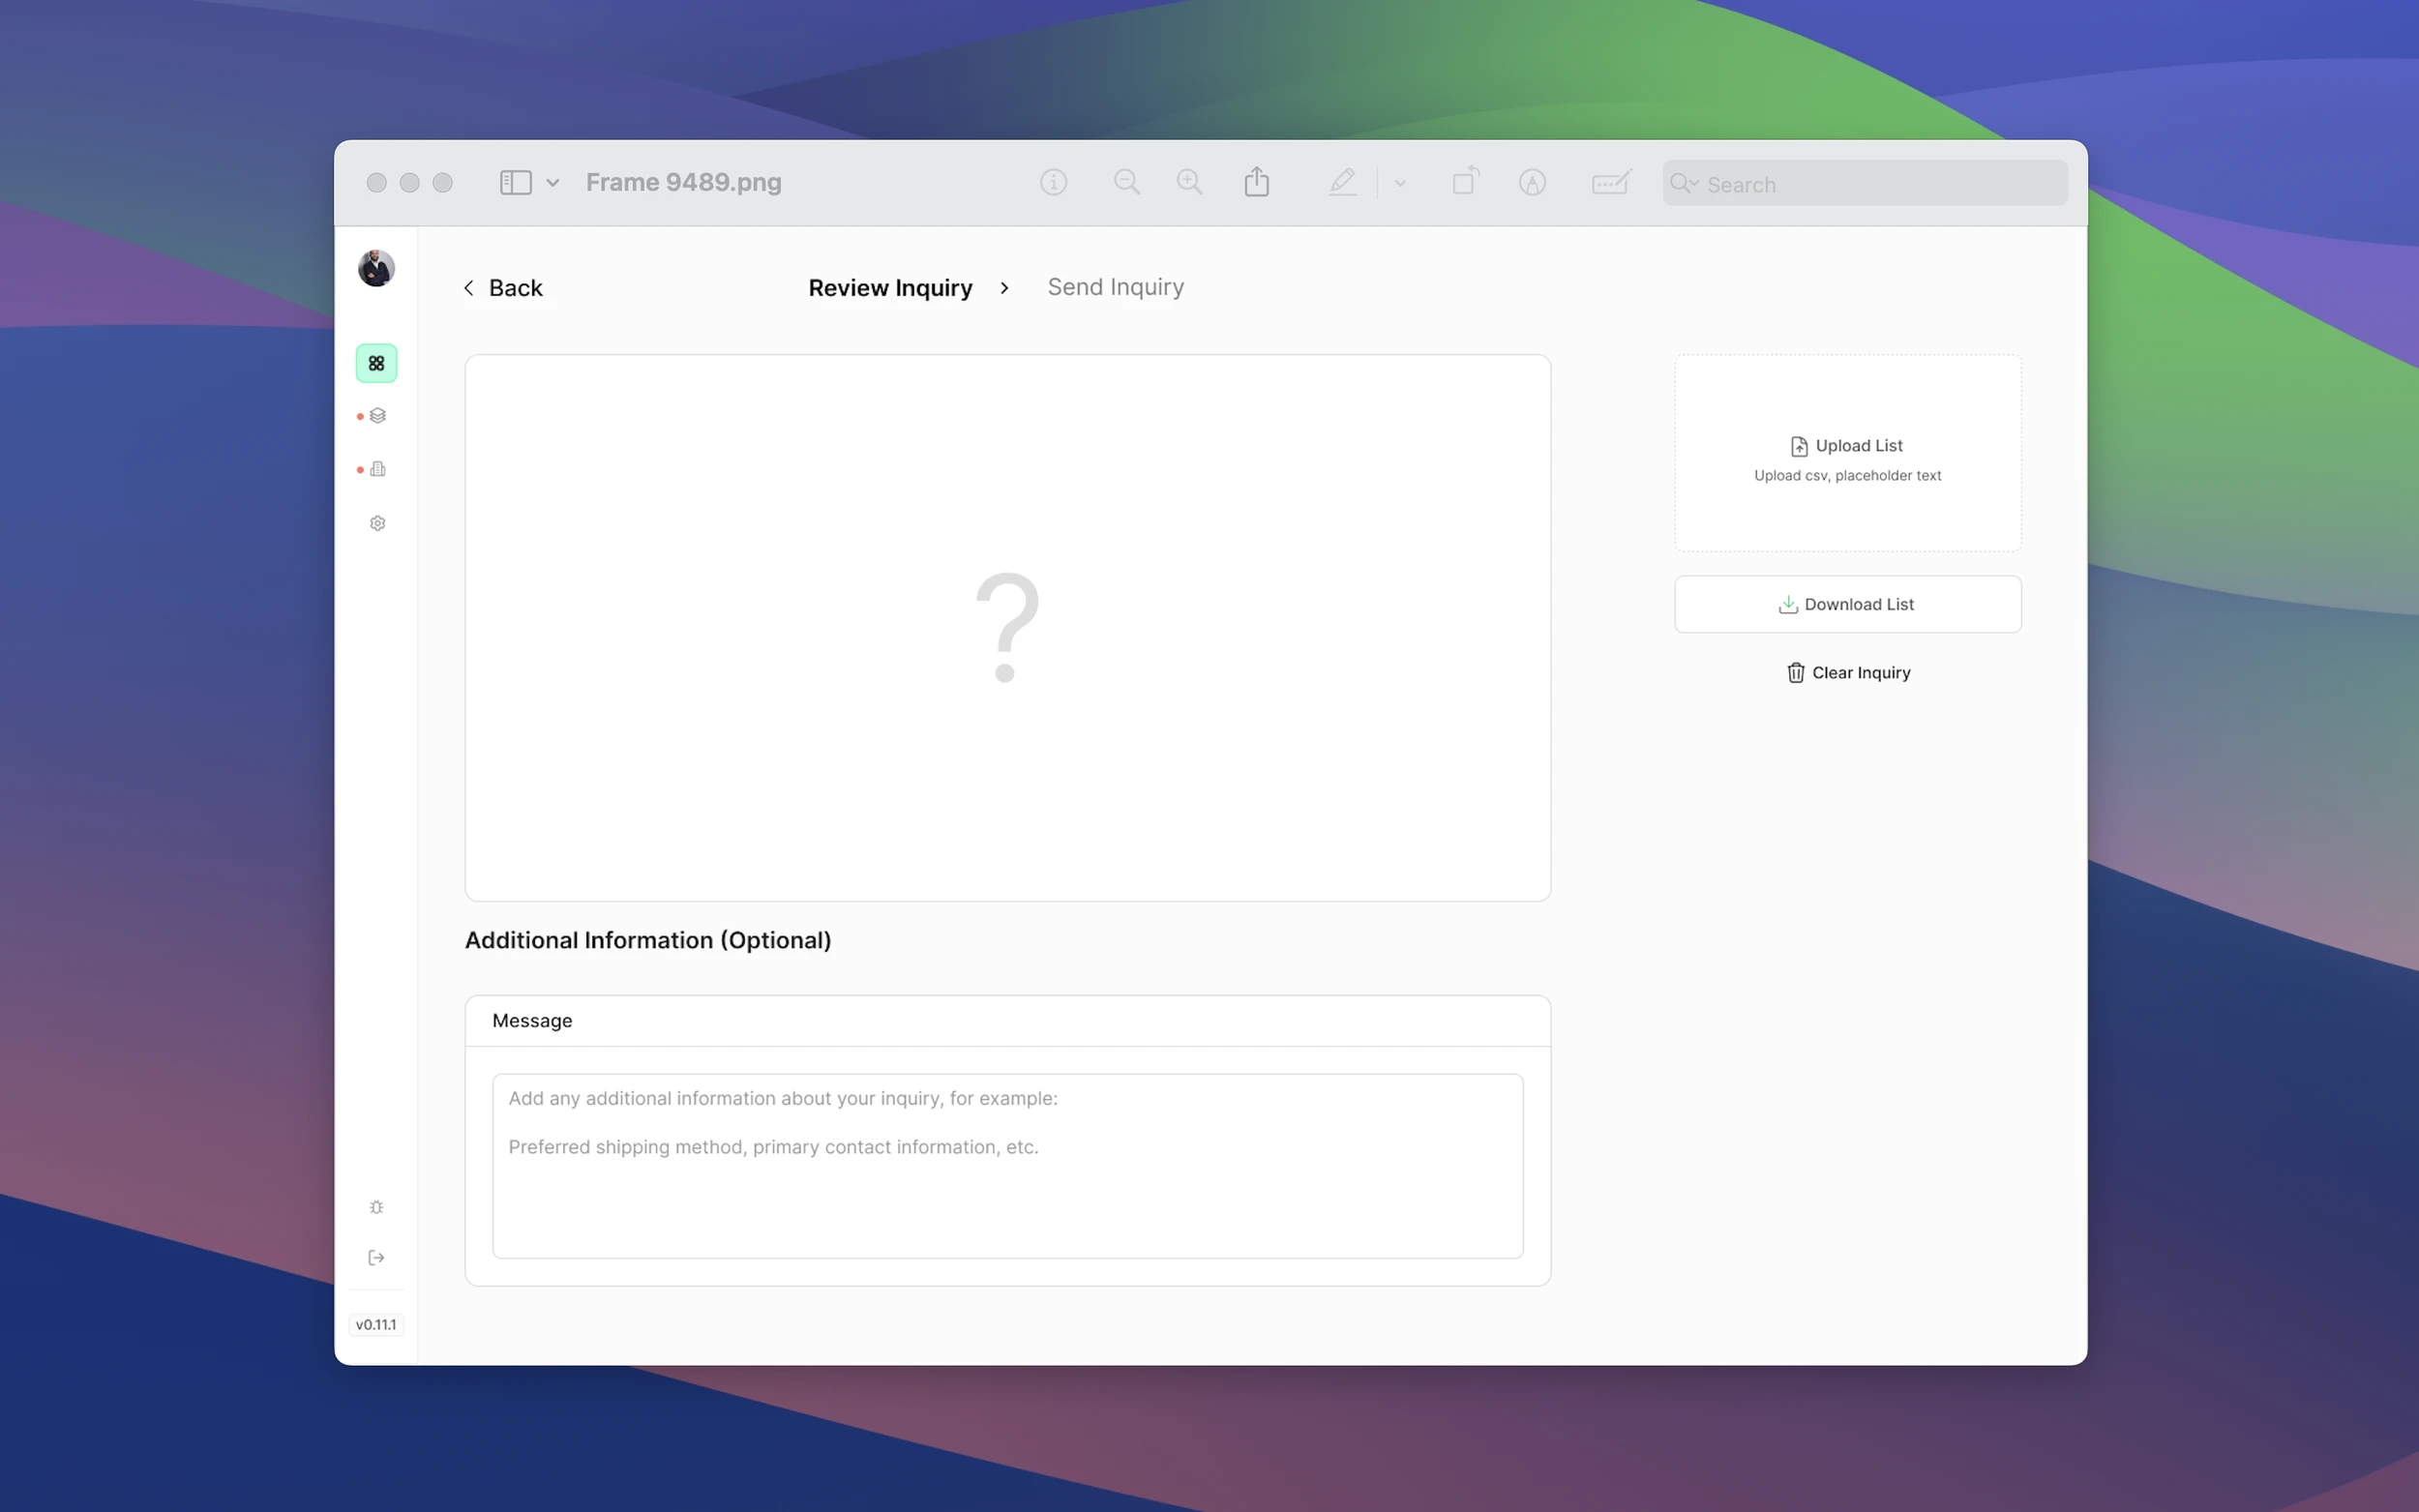Click the Rotate image icon

click(x=1465, y=182)
